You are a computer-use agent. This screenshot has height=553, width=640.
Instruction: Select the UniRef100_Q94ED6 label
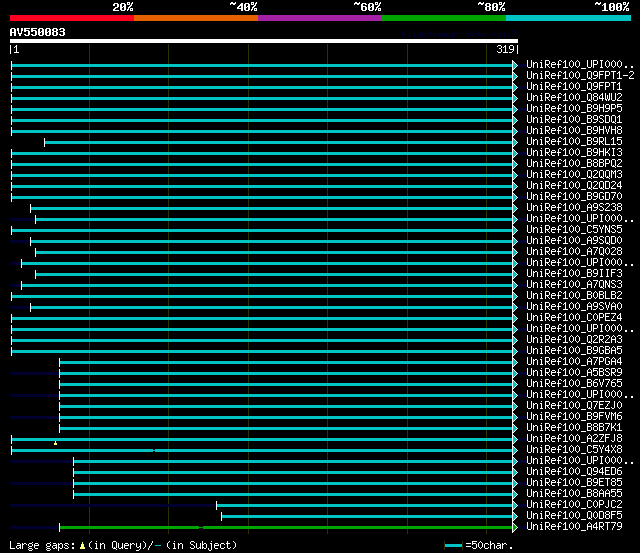(574, 472)
